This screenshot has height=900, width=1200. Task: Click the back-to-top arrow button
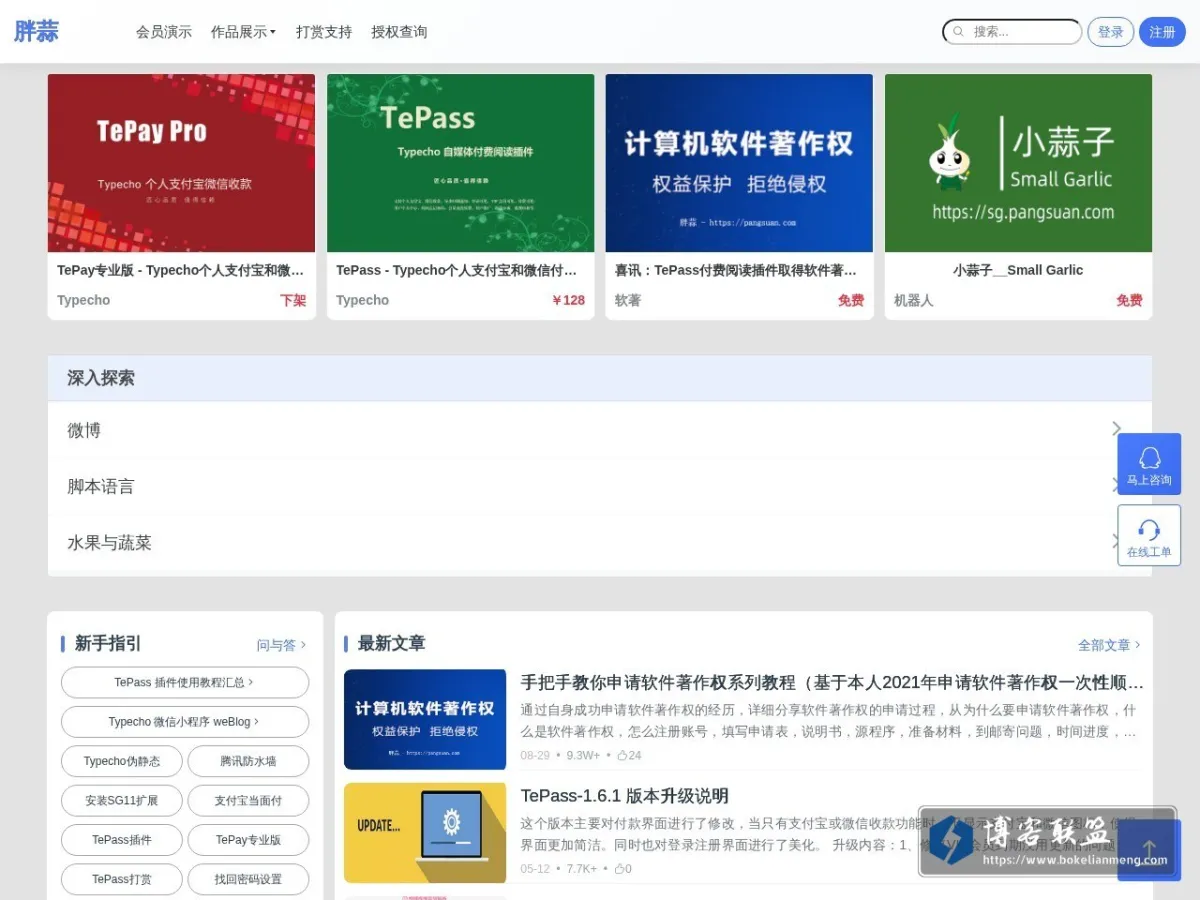(x=1149, y=850)
